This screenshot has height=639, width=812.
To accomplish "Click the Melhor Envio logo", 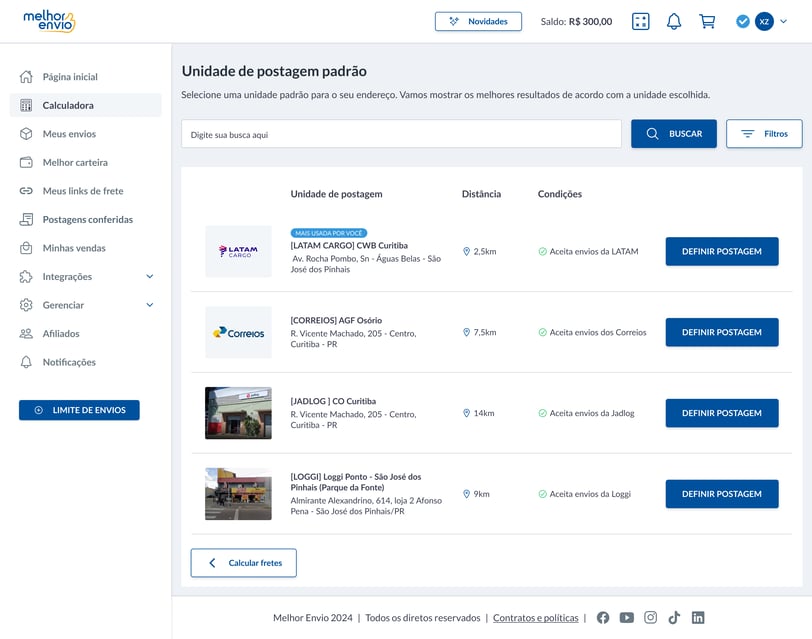I will (50, 21).
